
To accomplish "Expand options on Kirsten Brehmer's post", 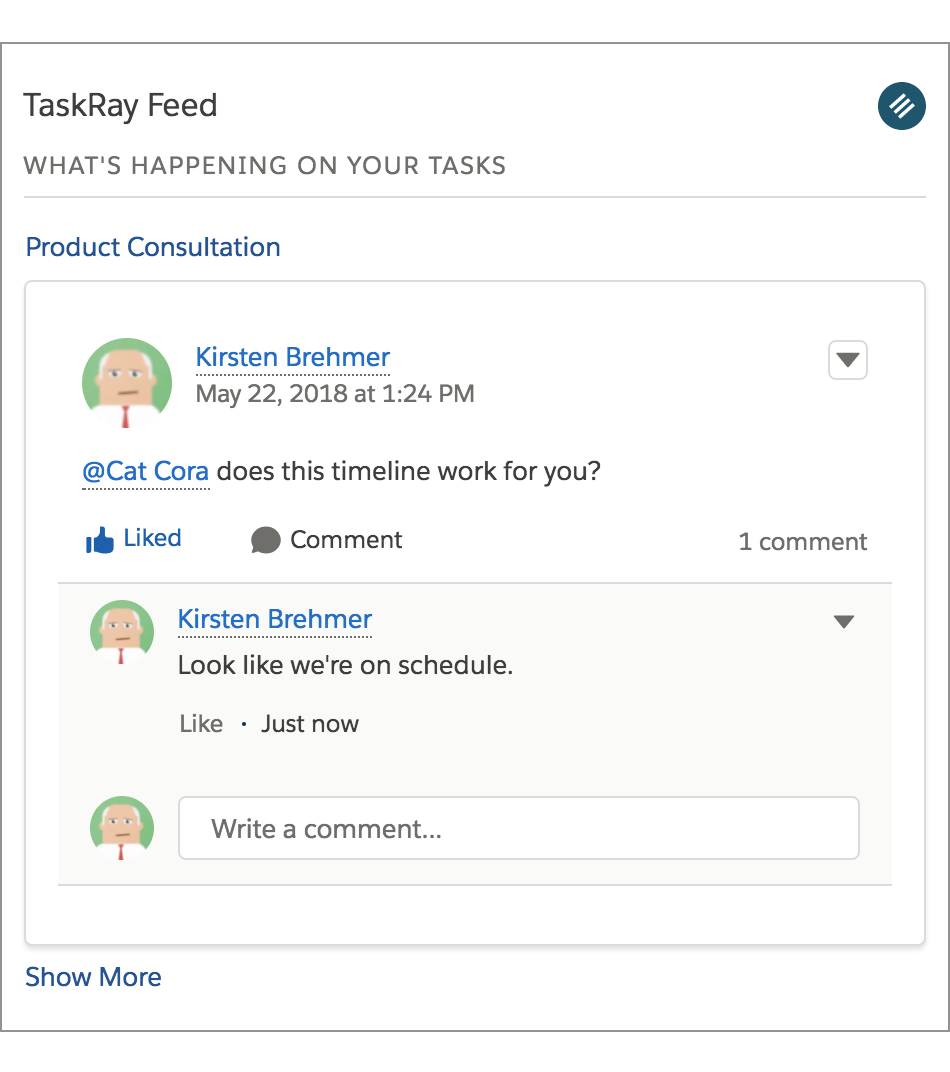I will (x=847, y=360).
